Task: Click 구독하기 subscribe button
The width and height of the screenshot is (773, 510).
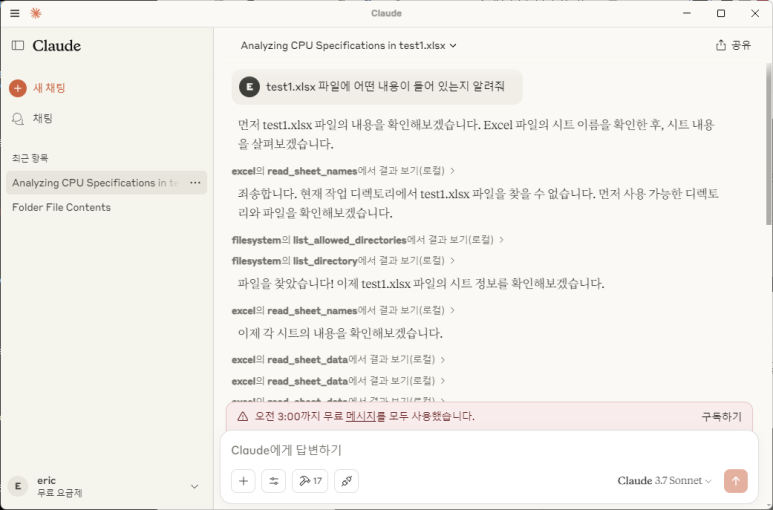Action: [x=721, y=417]
